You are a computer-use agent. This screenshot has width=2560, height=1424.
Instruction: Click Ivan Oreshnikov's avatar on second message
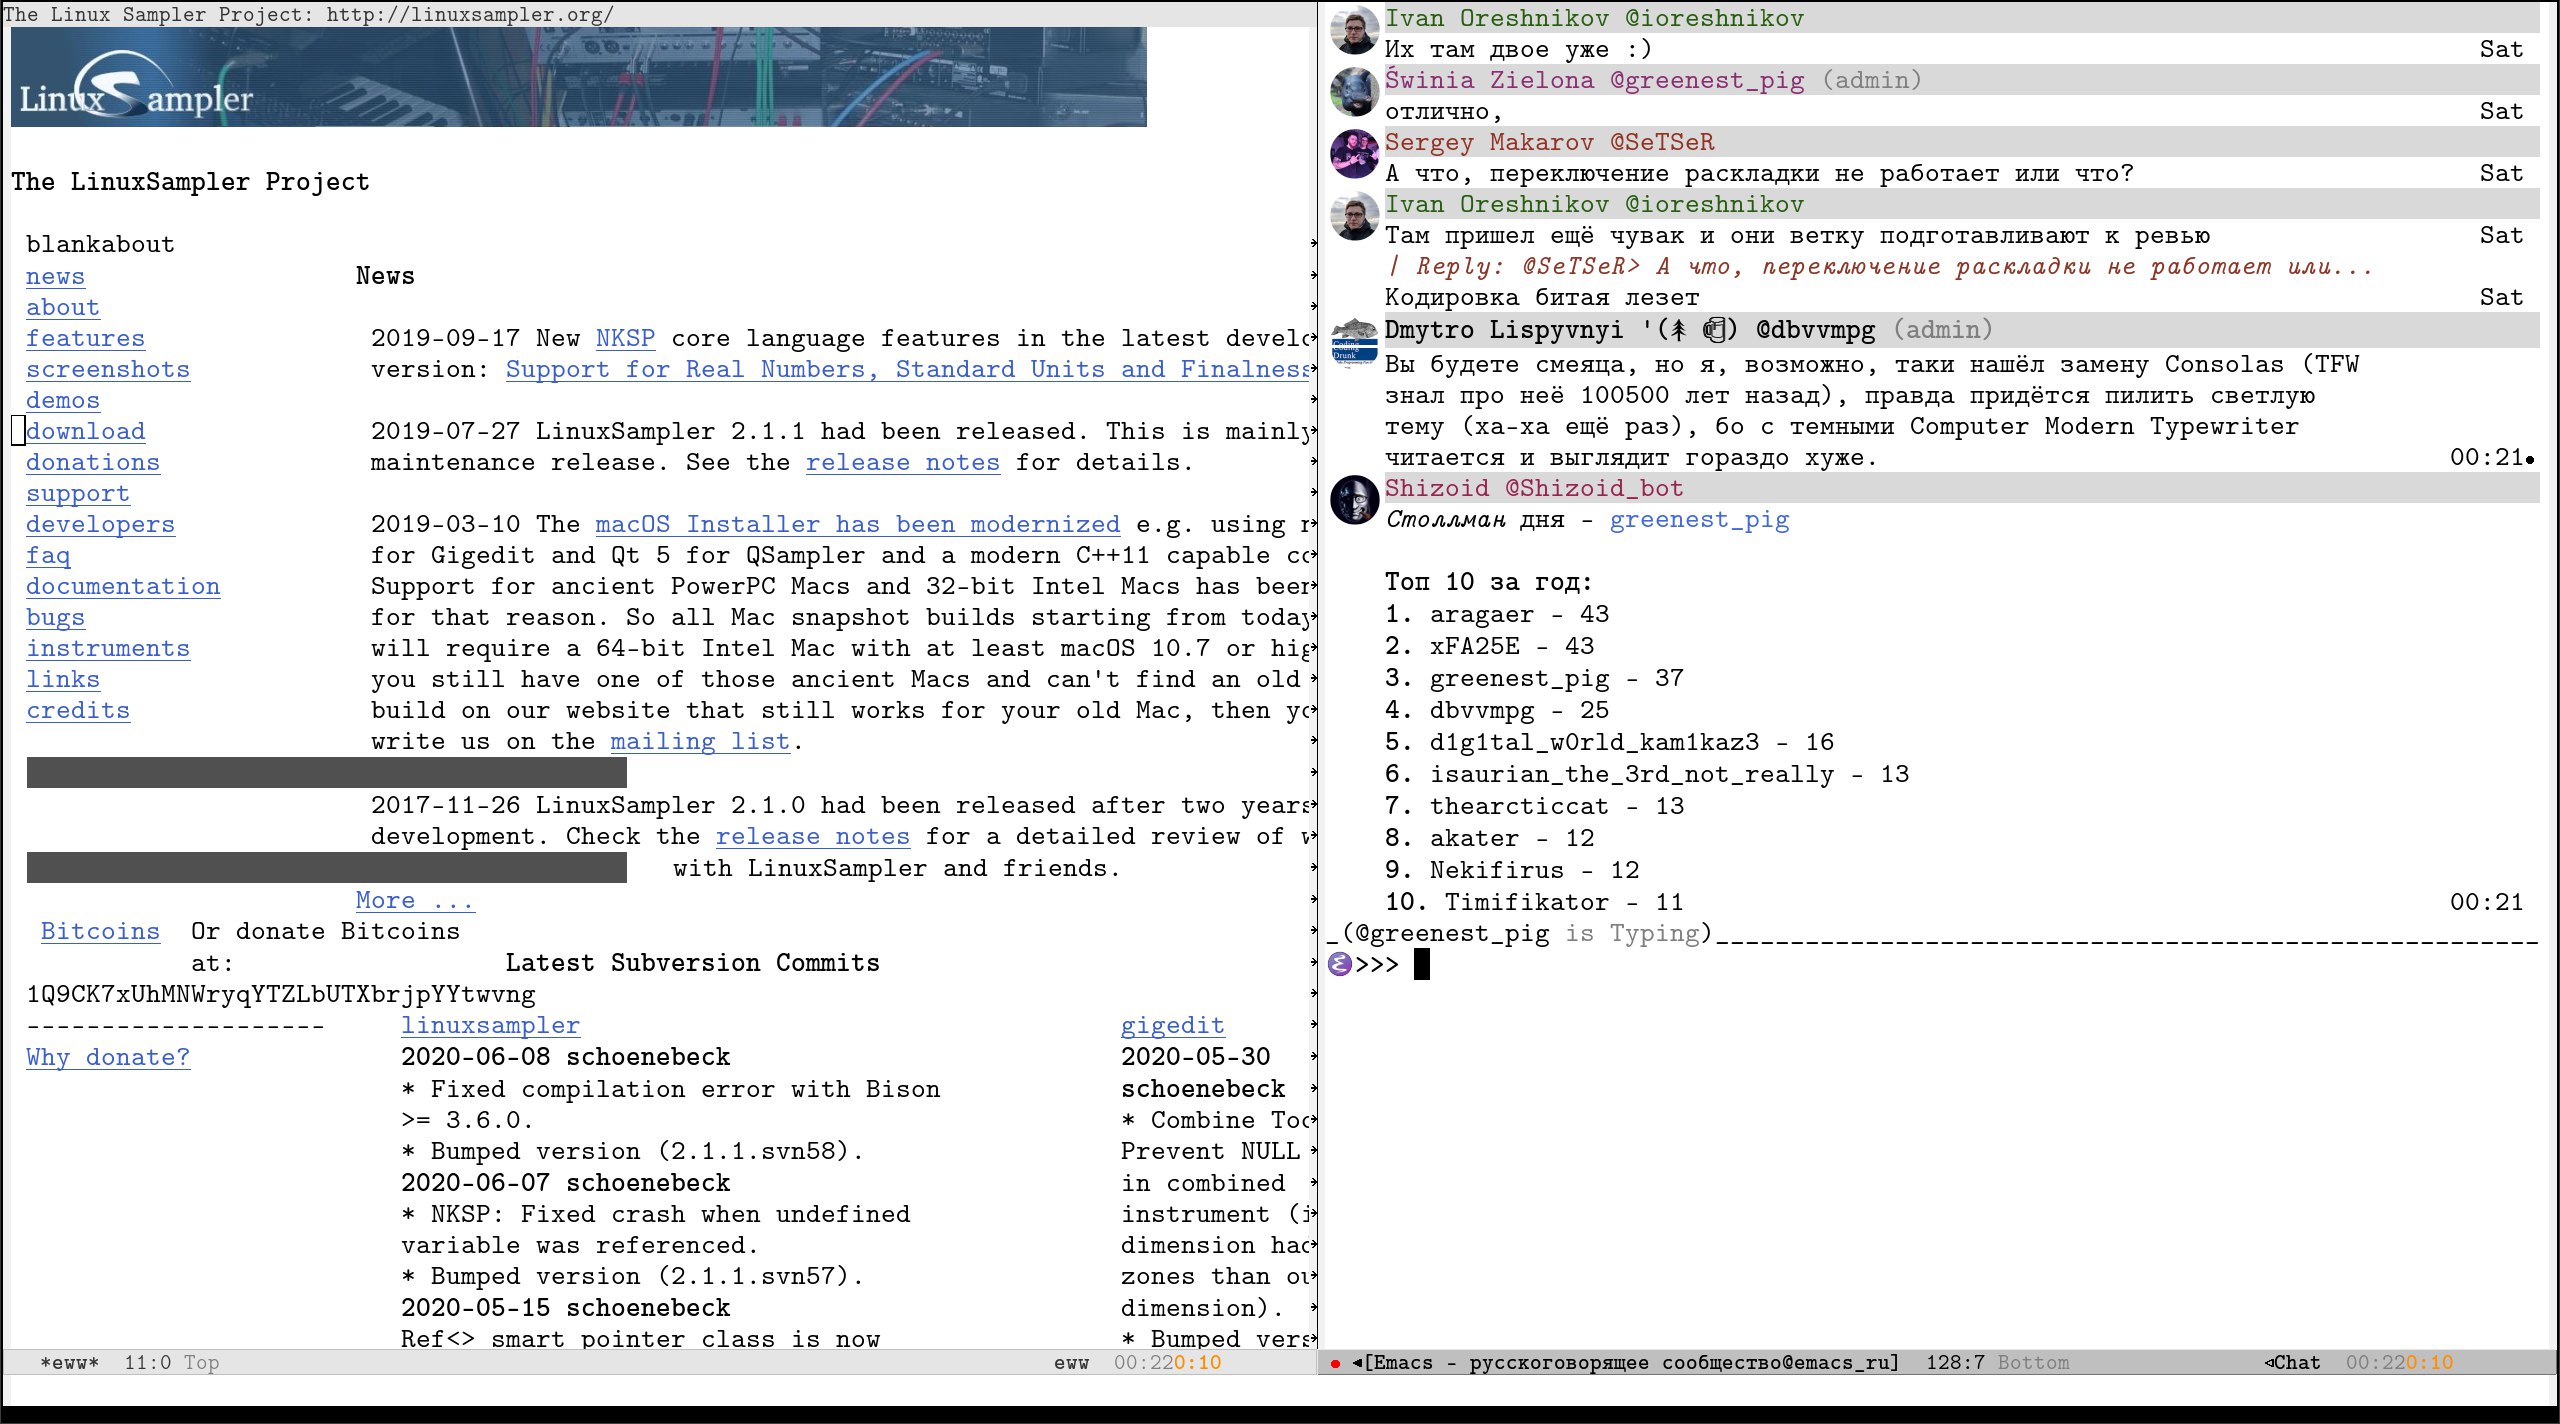coord(1355,216)
